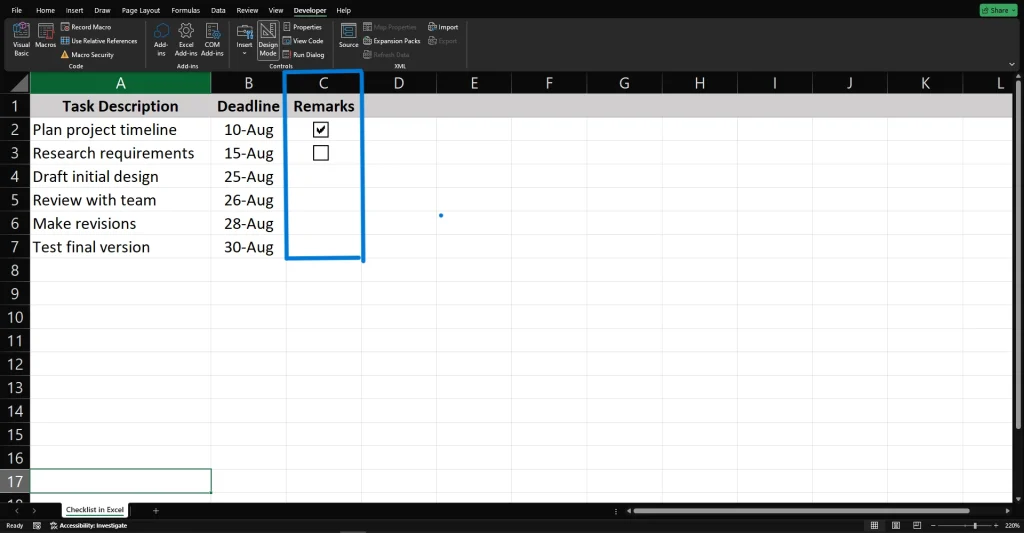This screenshot has height=533, width=1024.
Task: Click the 30-Aug date cell
Action: pos(249,247)
